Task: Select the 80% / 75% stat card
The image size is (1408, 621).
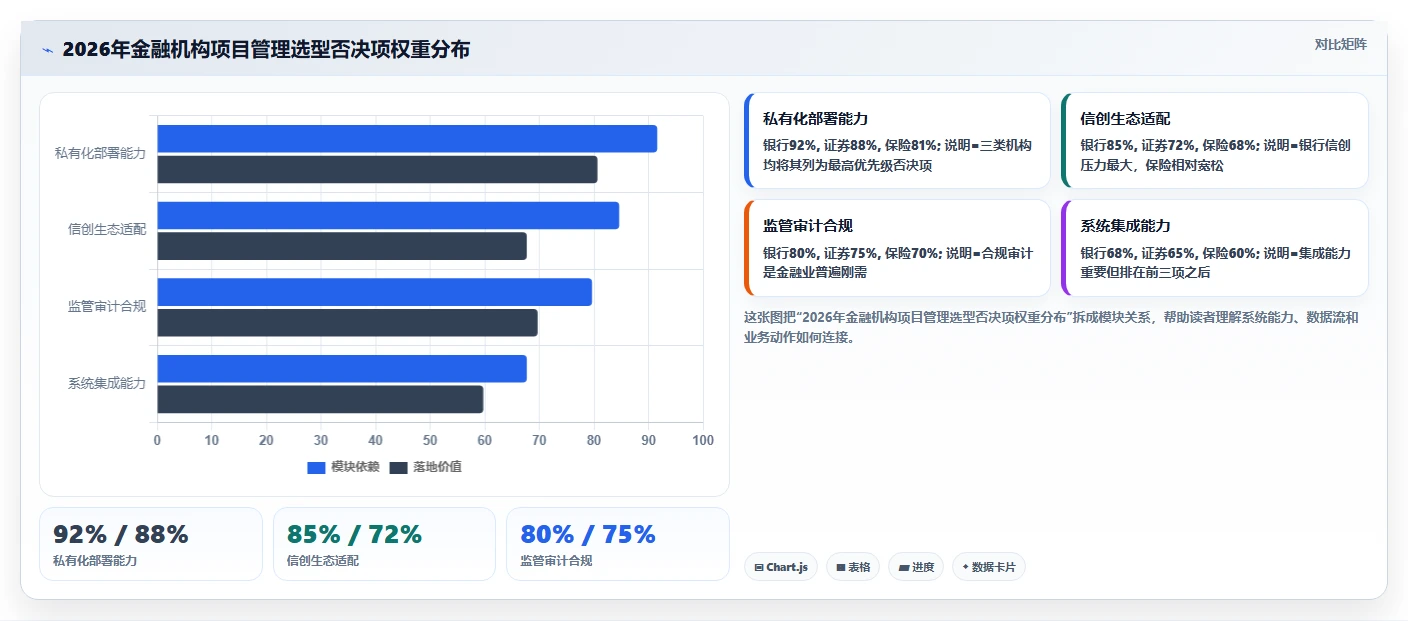Action: pos(618,544)
